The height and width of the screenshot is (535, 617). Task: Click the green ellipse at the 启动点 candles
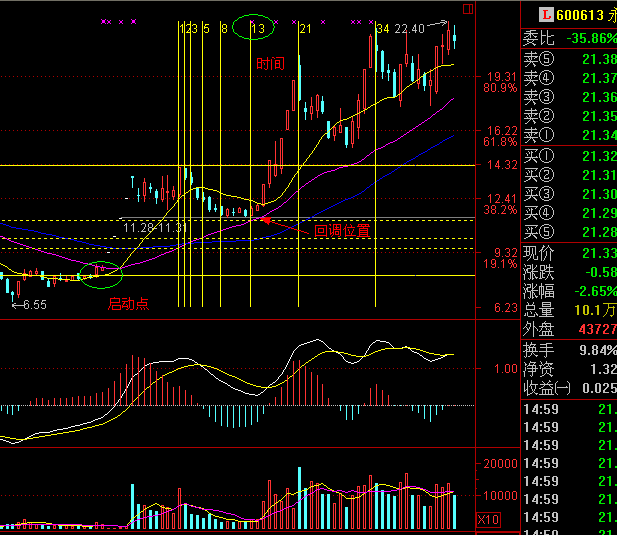pyautogui.click(x=100, y=272)
